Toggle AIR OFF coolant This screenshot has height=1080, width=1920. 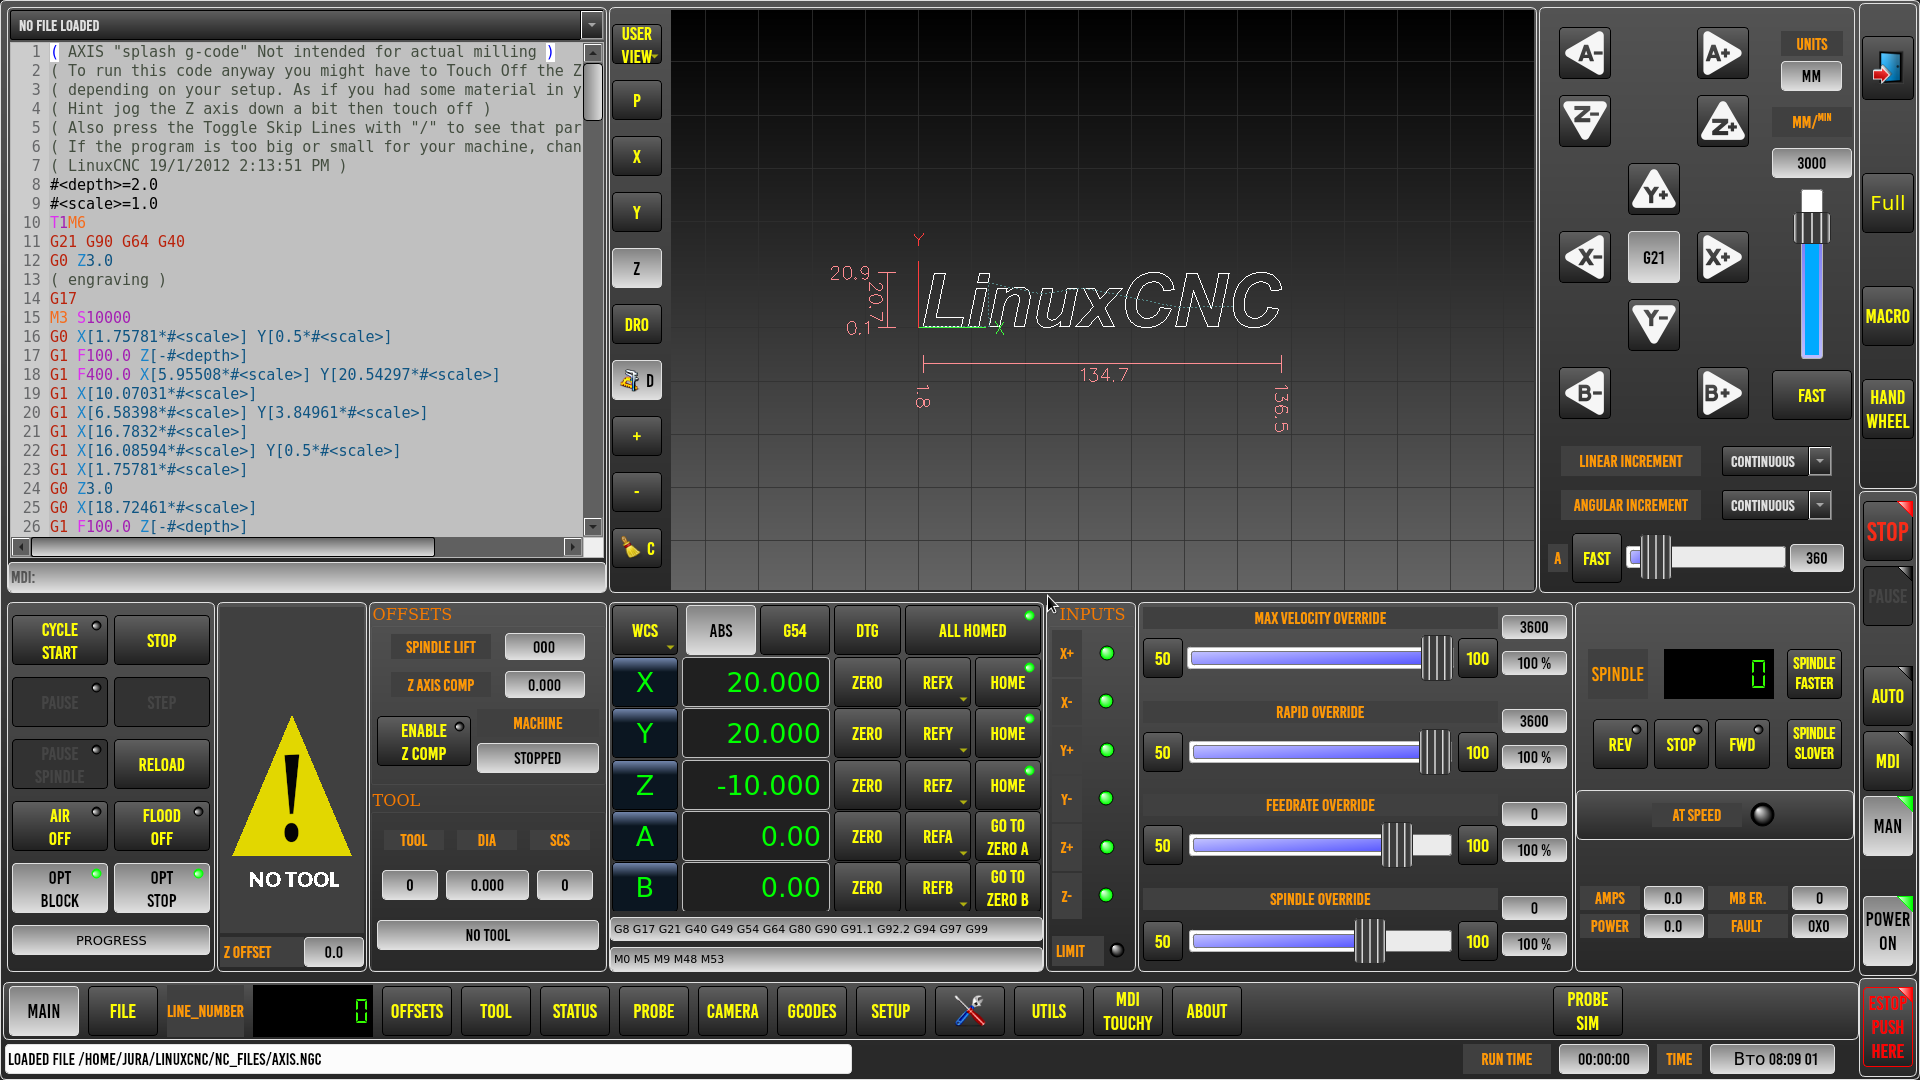pyautogui.click(x=60, y=827)
